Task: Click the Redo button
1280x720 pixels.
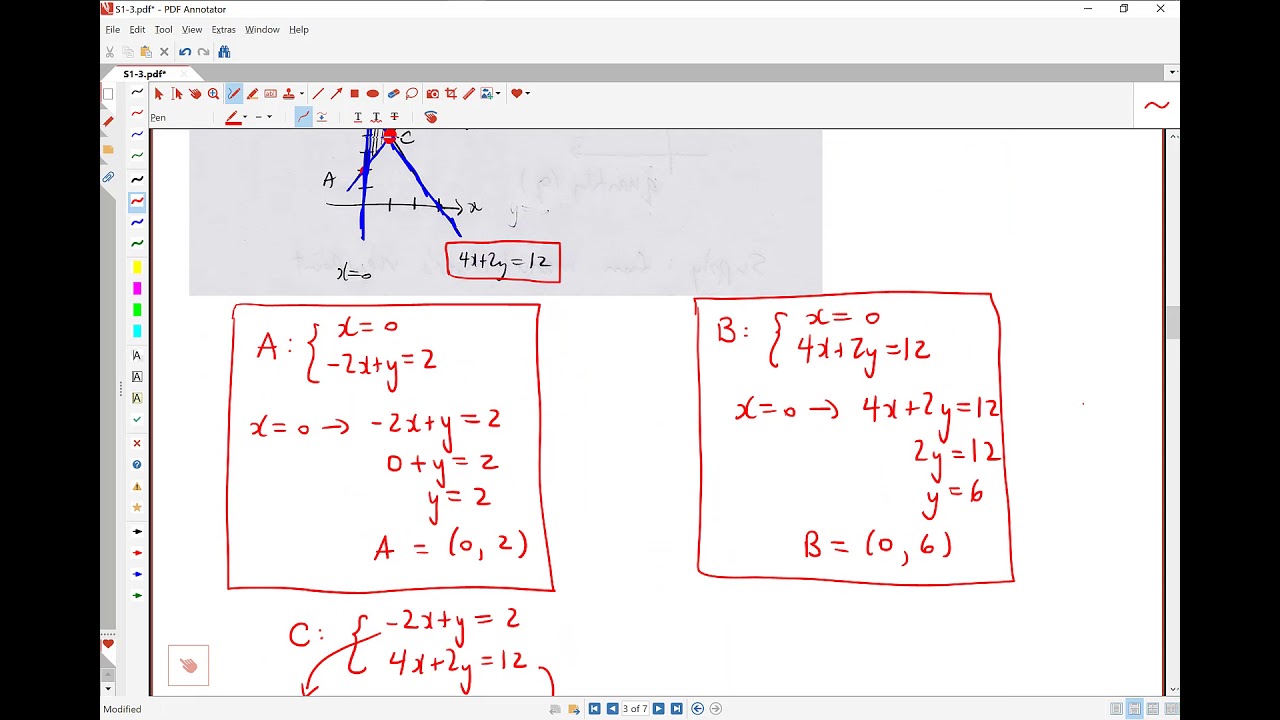Action: [203, 52]
